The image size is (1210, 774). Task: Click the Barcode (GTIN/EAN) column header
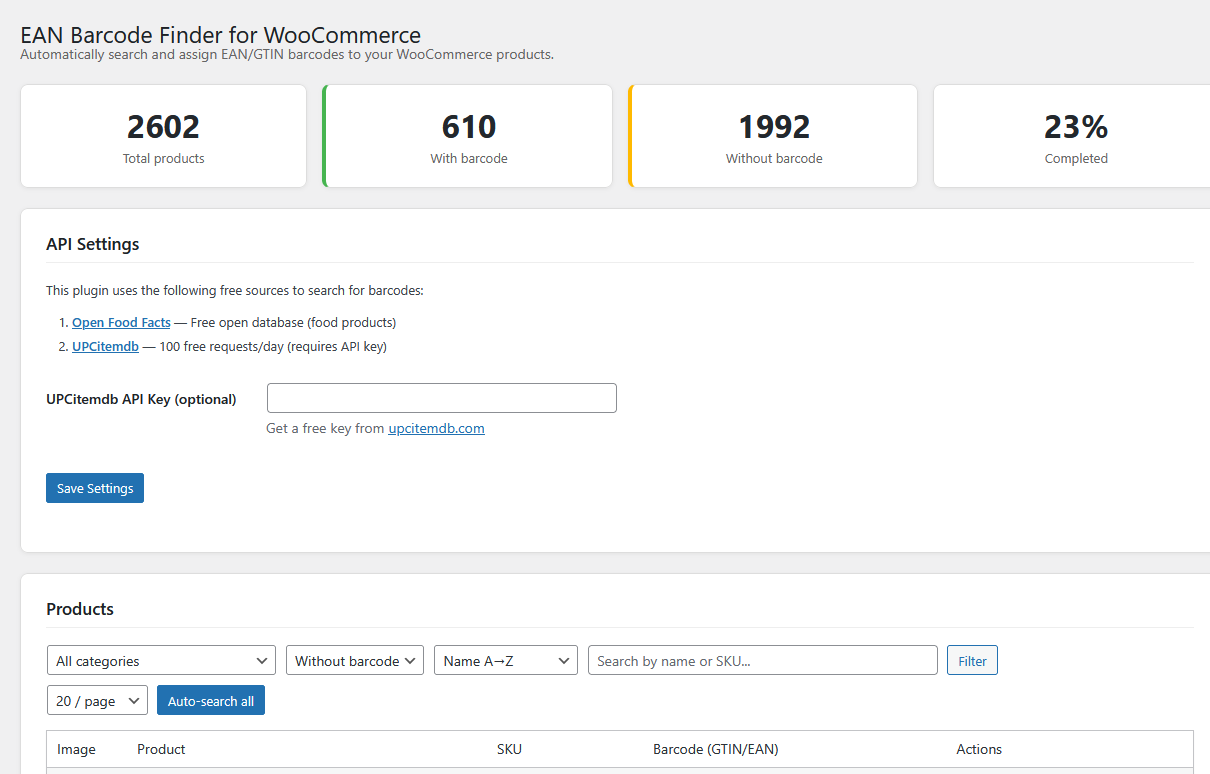[x=715, y=749]
